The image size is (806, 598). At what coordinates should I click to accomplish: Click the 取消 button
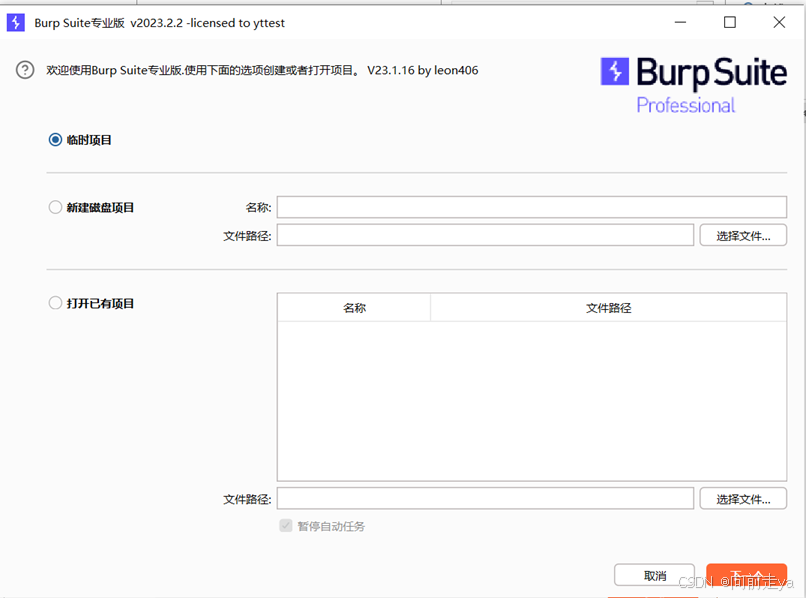pyautogui.click(x=654, y=575)
